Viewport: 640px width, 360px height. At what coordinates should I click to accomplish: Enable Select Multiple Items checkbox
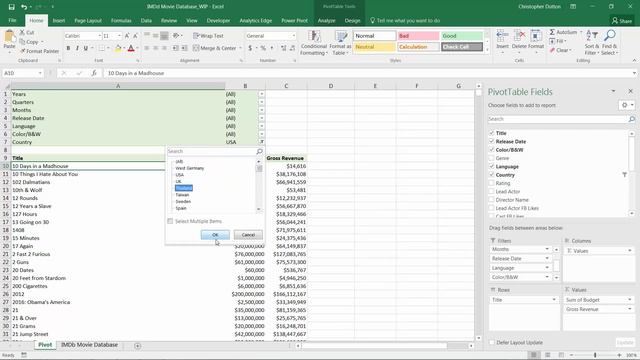coord(170,221)
